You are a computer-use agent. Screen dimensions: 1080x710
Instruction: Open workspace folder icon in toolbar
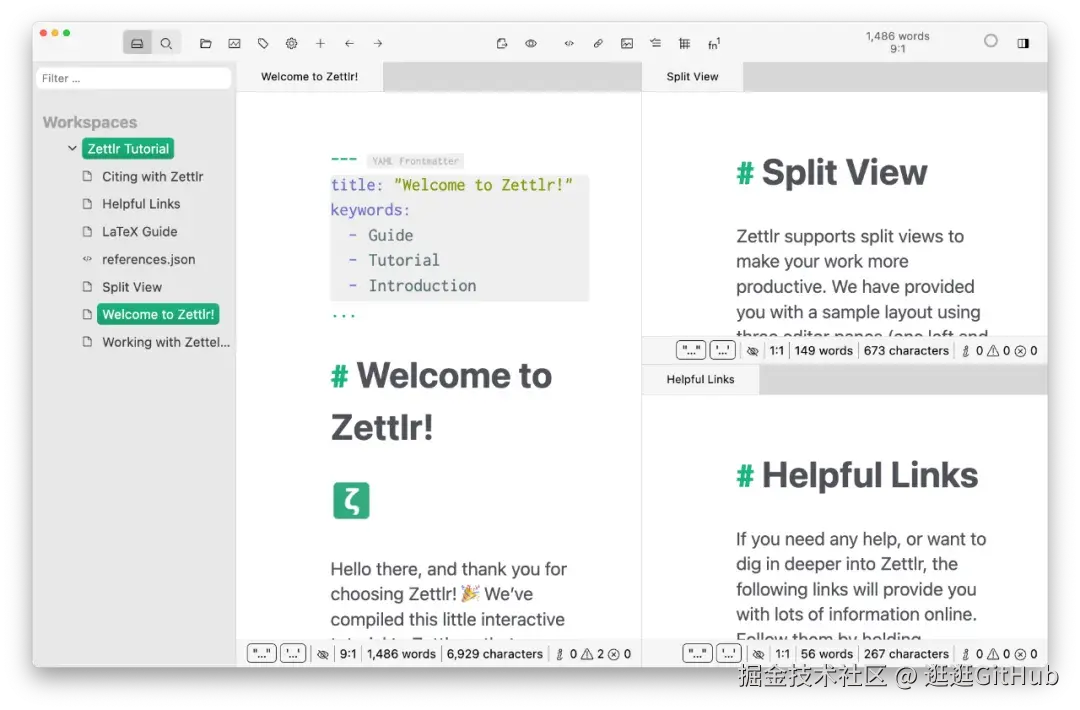(205, 43)
